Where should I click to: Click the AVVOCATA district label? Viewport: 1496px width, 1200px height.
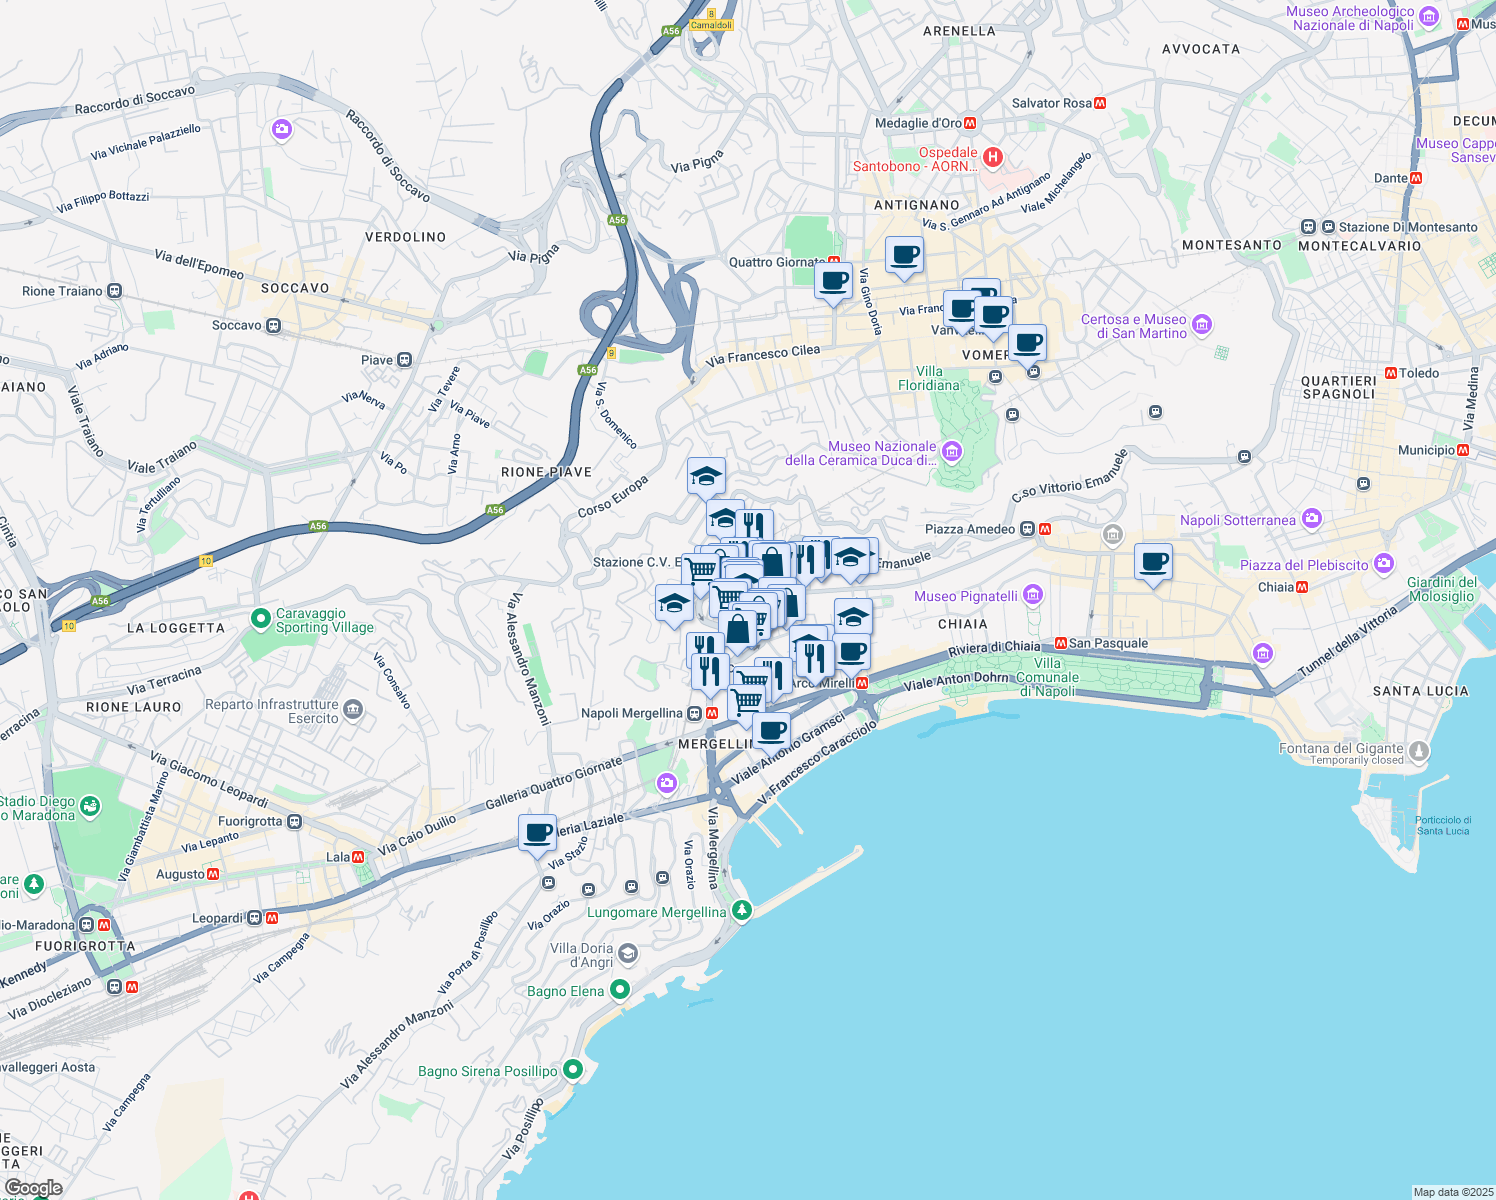1201,49
